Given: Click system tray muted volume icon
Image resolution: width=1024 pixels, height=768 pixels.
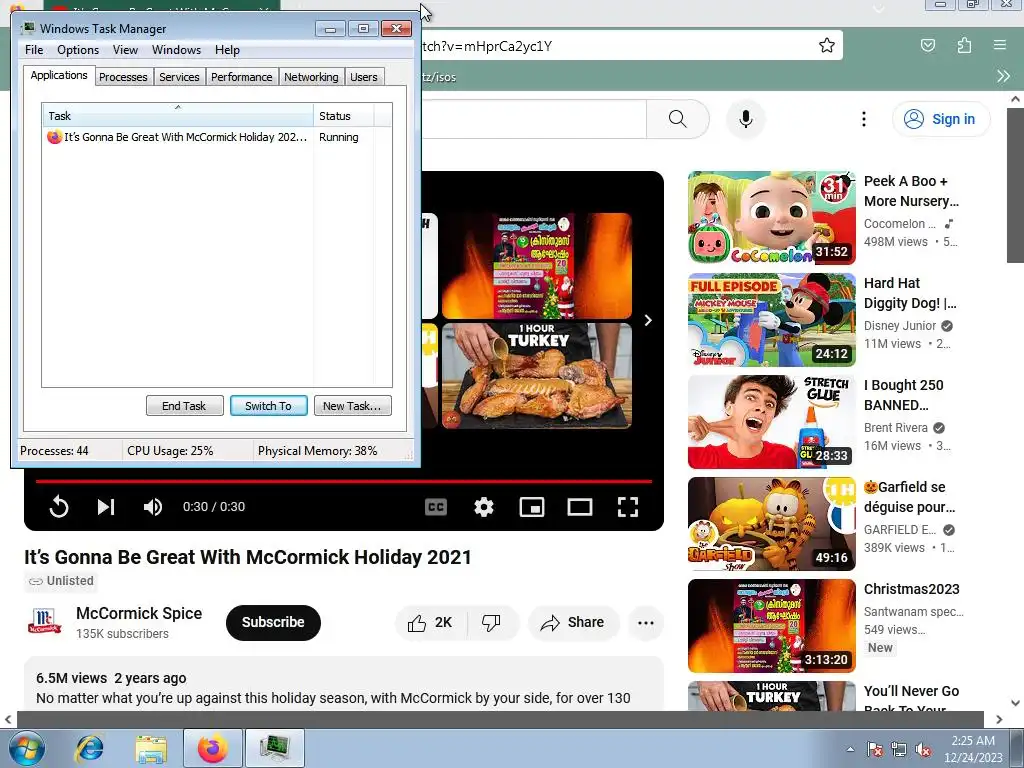Looking at the screenshot, I should pyautogui.click(x=923, y=749).
